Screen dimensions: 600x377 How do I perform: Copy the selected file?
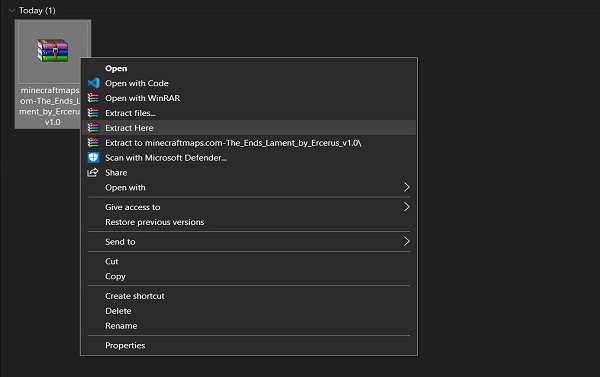(249, 276)
